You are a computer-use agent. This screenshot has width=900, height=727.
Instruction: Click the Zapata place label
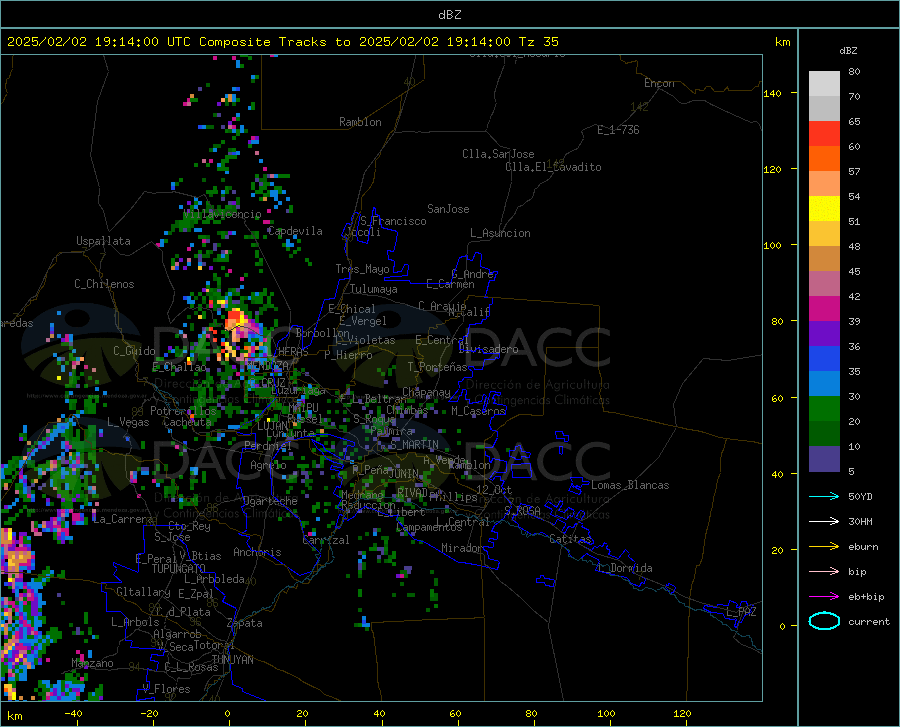pyautogui.click(x=245, y=623)
